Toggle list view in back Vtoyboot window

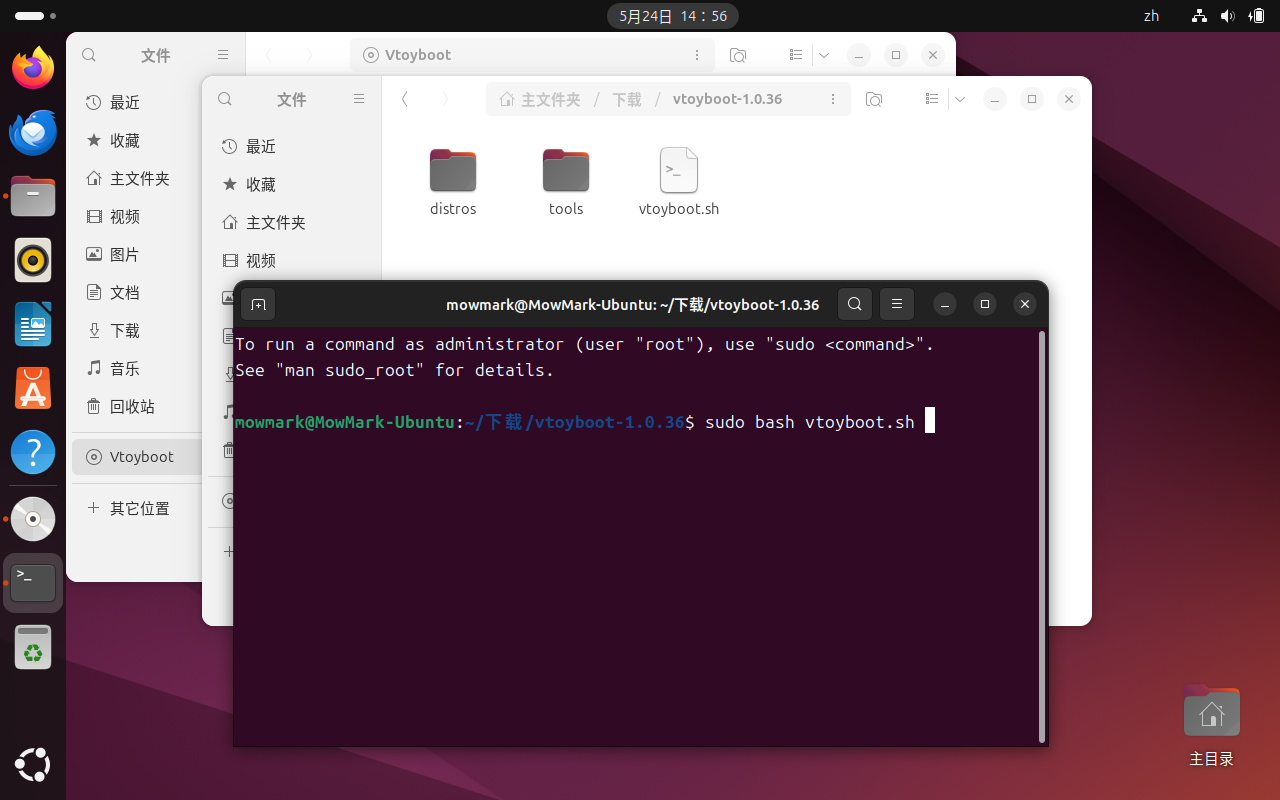796,55
